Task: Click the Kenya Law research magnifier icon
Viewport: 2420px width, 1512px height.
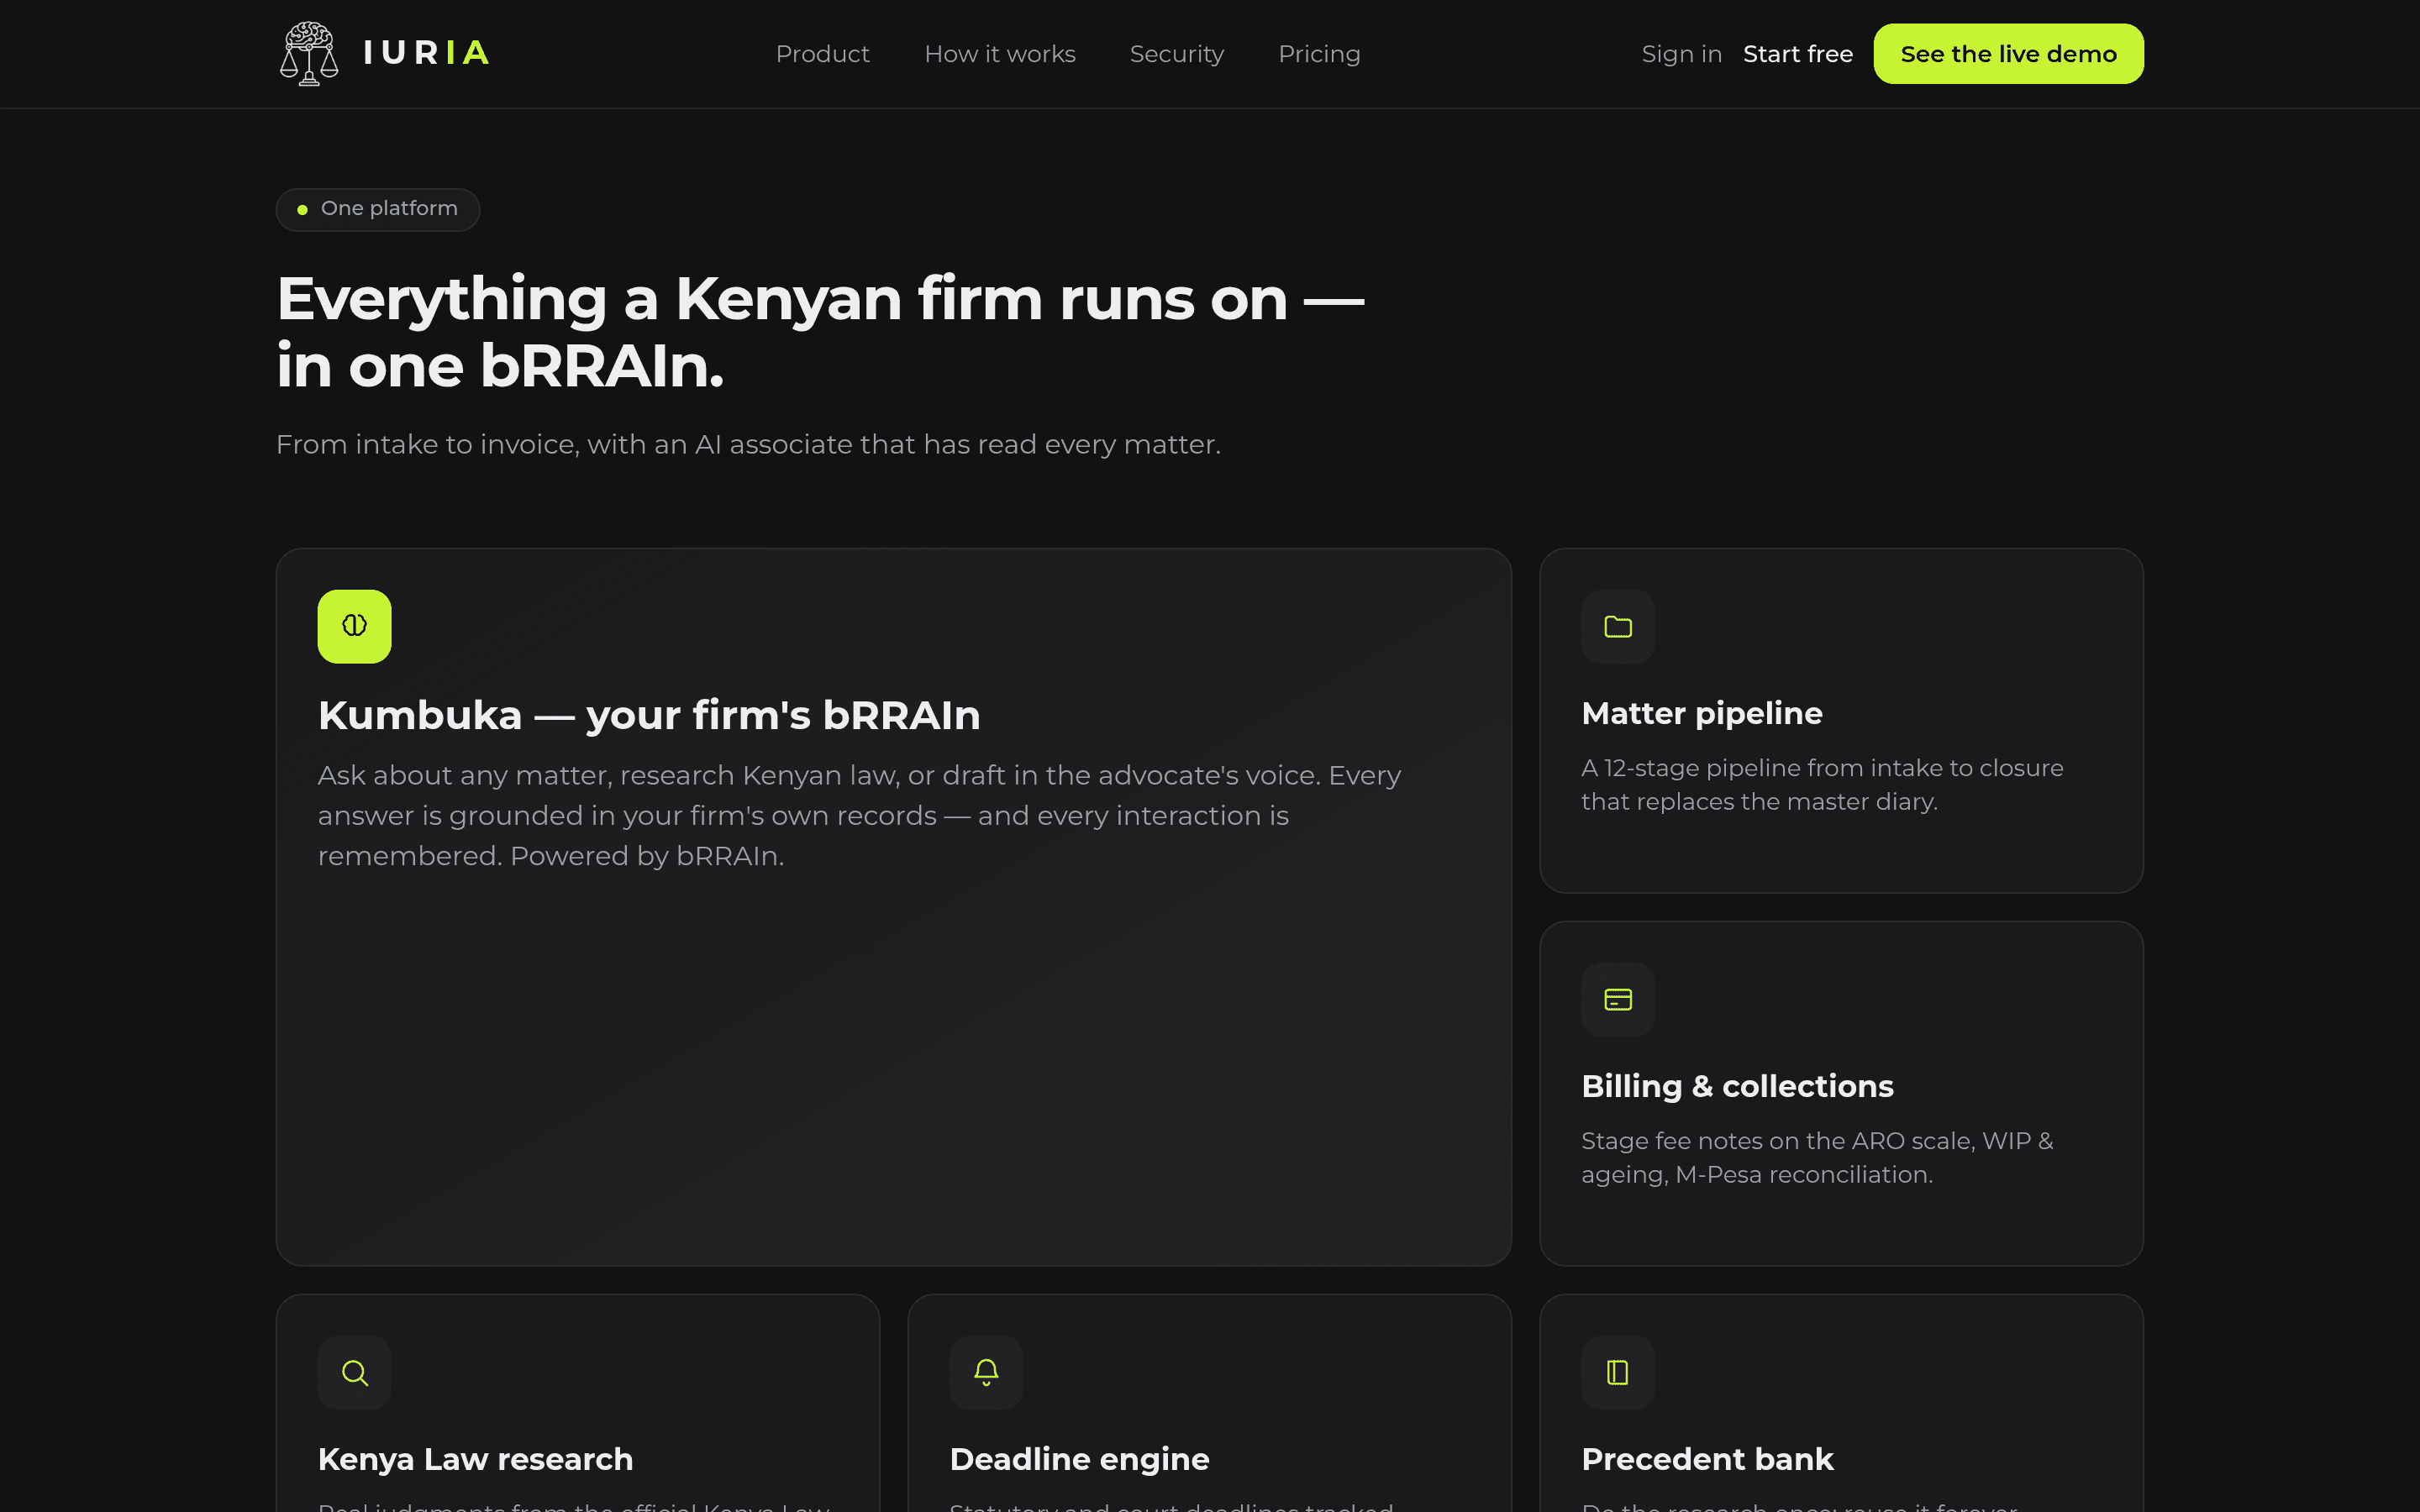Action: [354, 1372]
